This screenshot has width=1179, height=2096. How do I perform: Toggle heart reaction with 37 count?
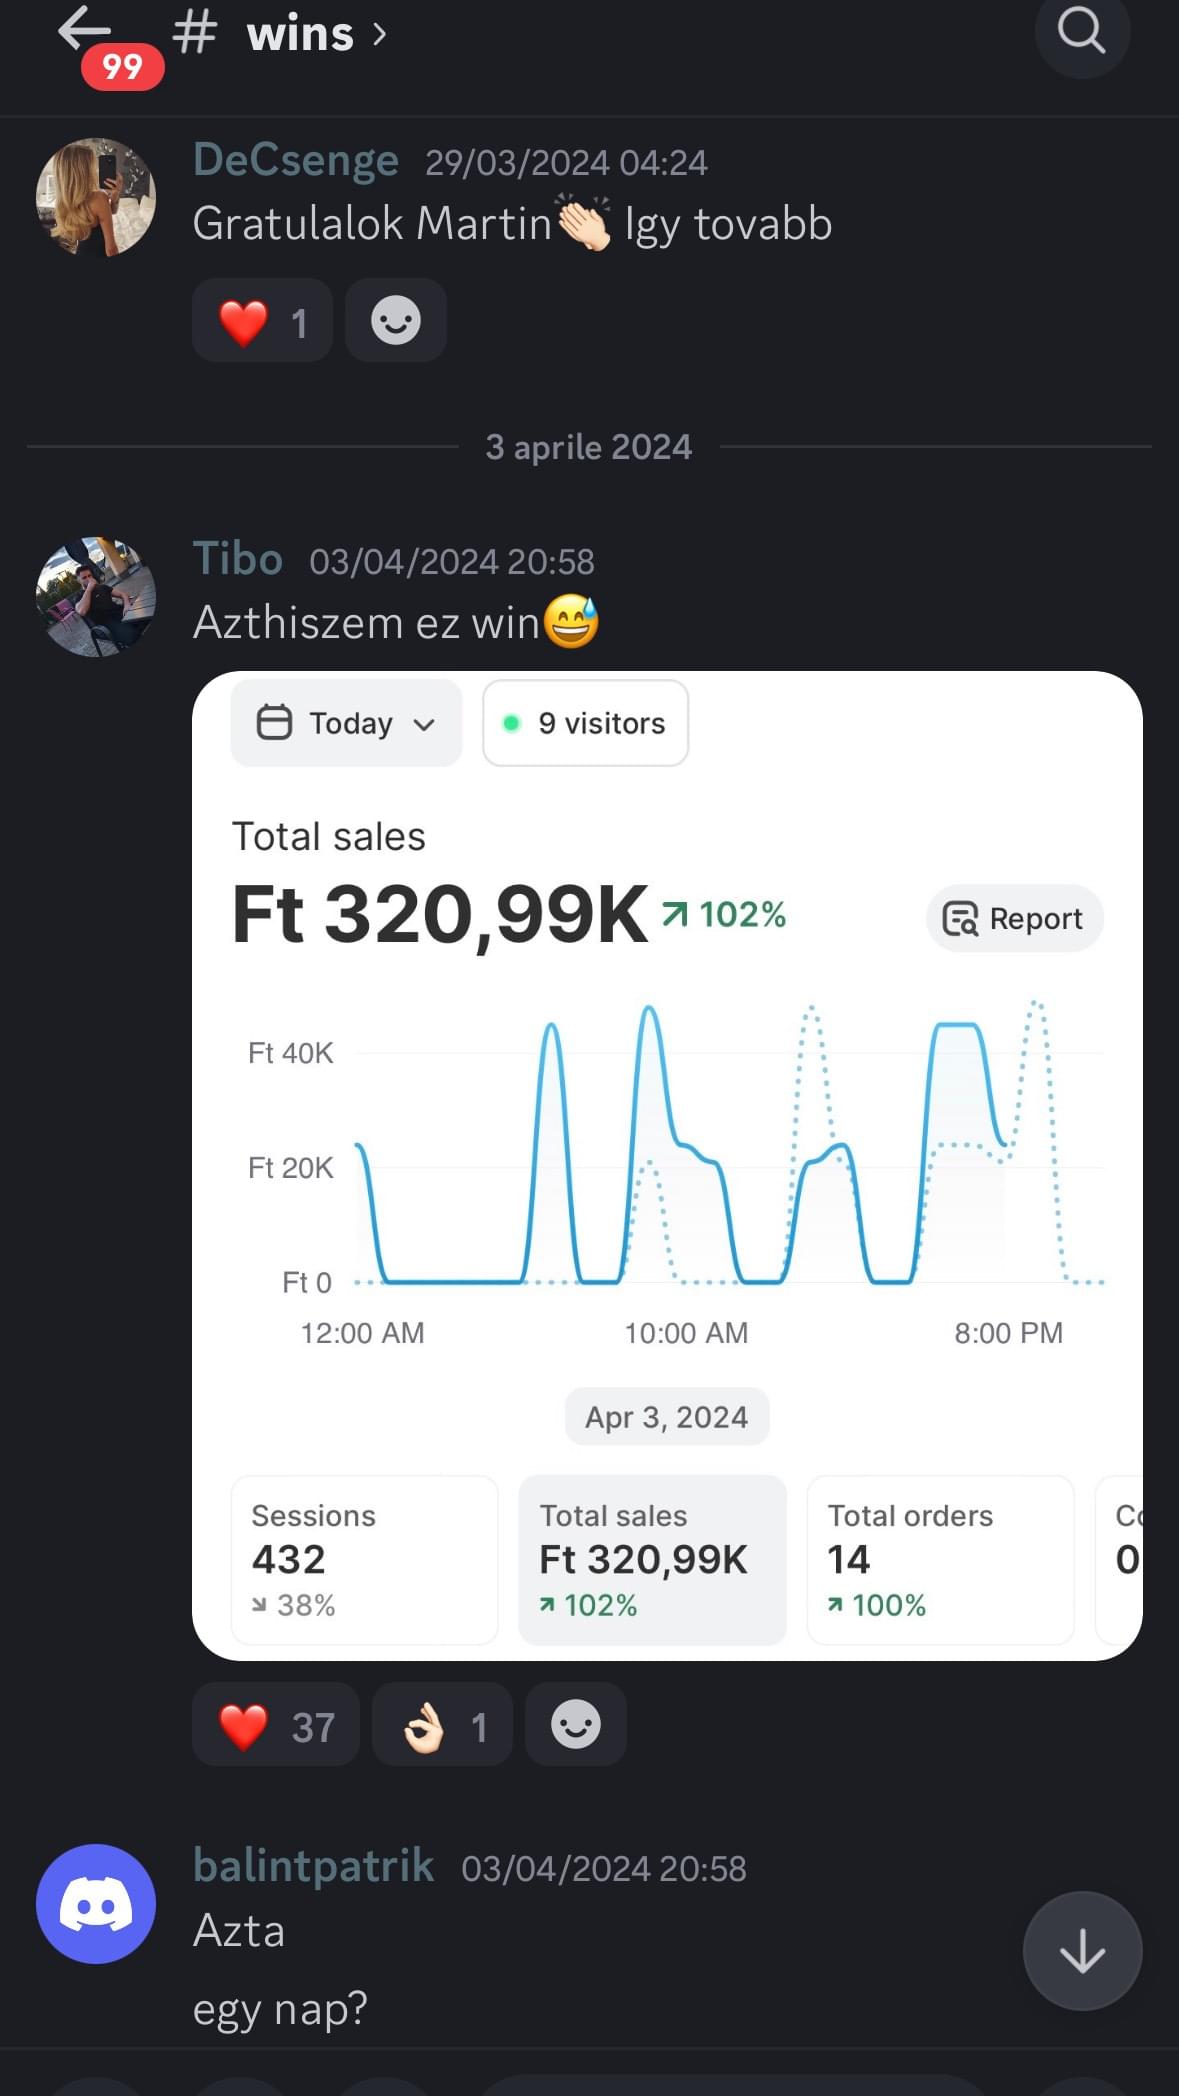click(x=276, y=1724)
